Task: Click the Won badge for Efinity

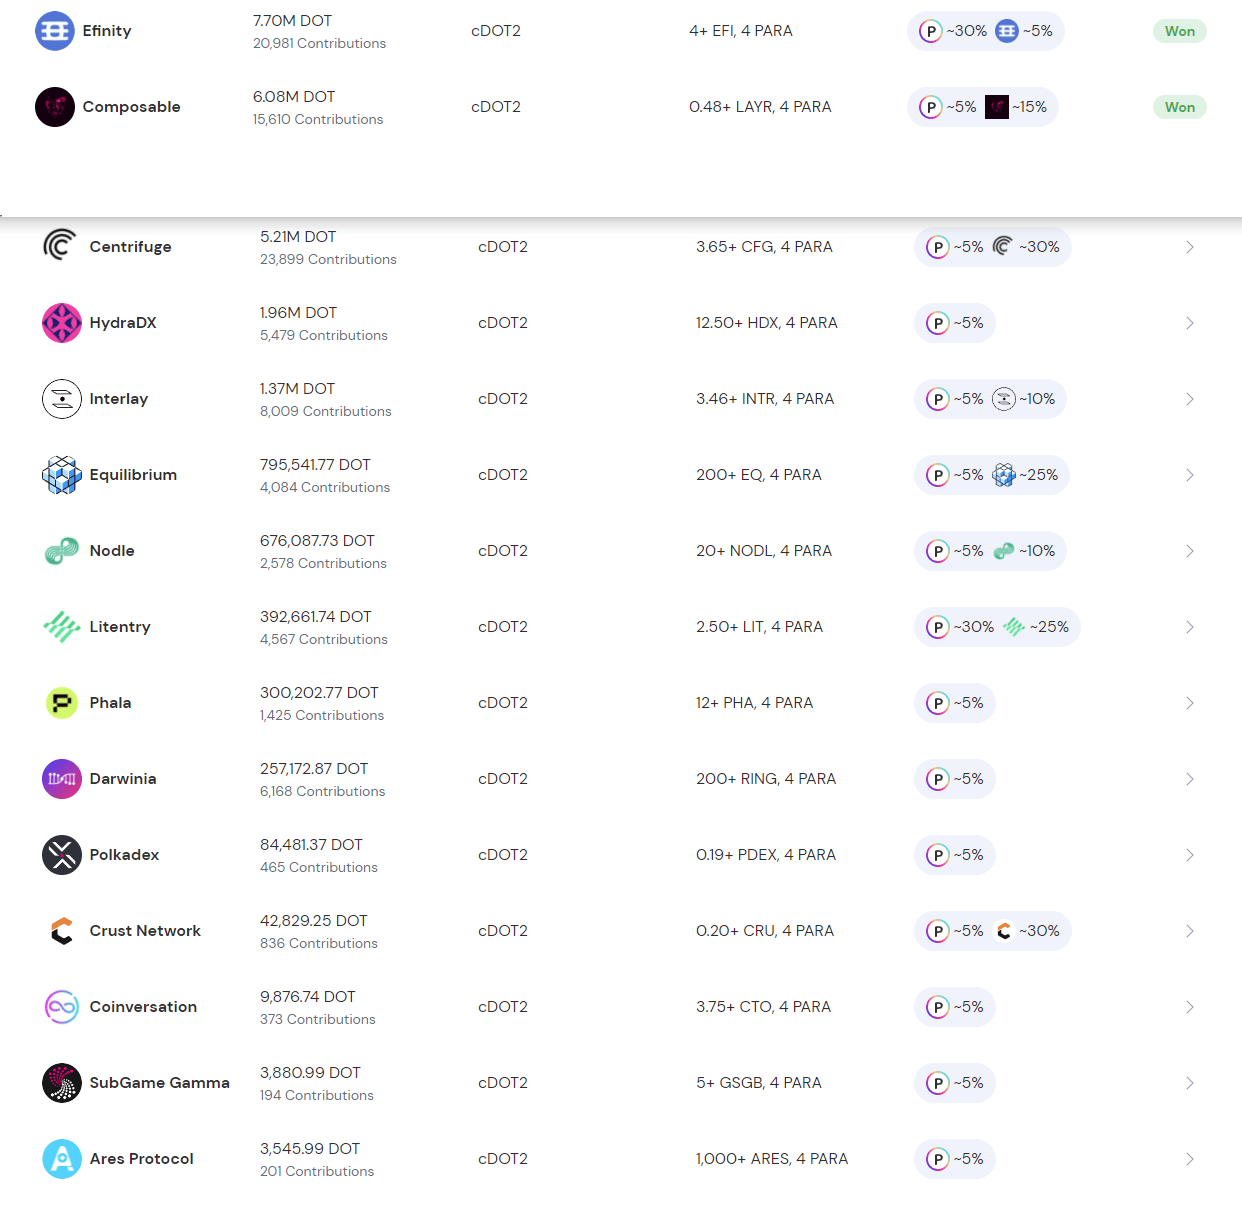Action: click(x=1179, y=31)
